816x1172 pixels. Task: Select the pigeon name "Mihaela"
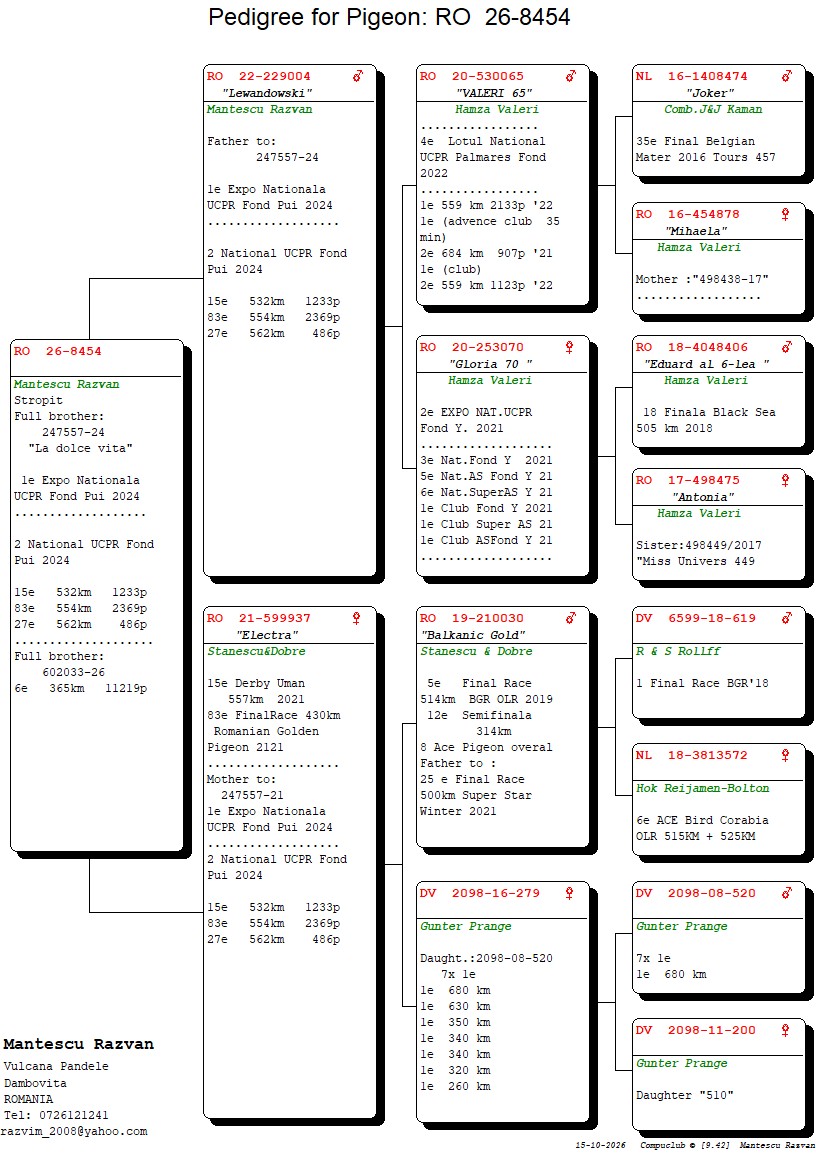click(x=696, y=231)
